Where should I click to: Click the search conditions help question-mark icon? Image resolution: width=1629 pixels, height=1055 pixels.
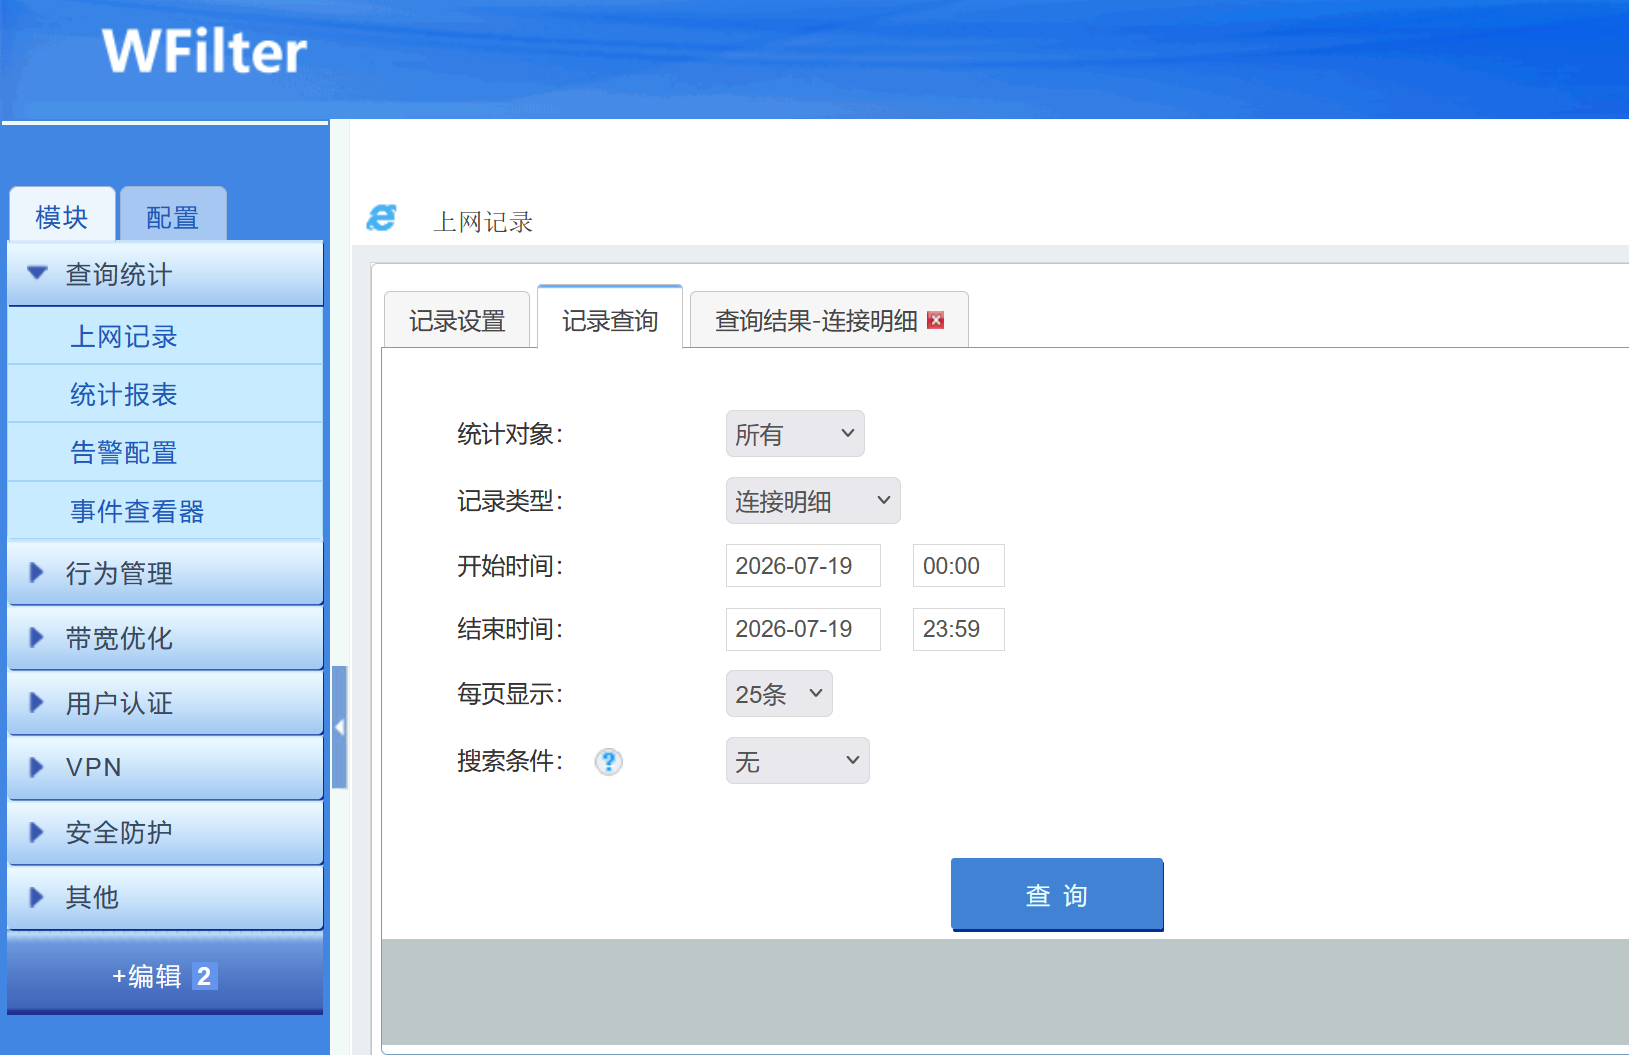(x=608, y=762)
